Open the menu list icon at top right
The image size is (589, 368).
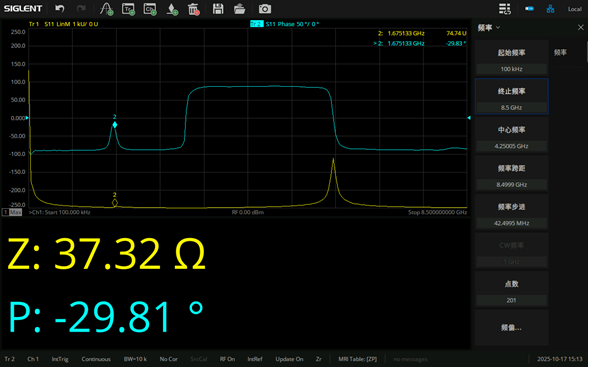click(504, 9)
